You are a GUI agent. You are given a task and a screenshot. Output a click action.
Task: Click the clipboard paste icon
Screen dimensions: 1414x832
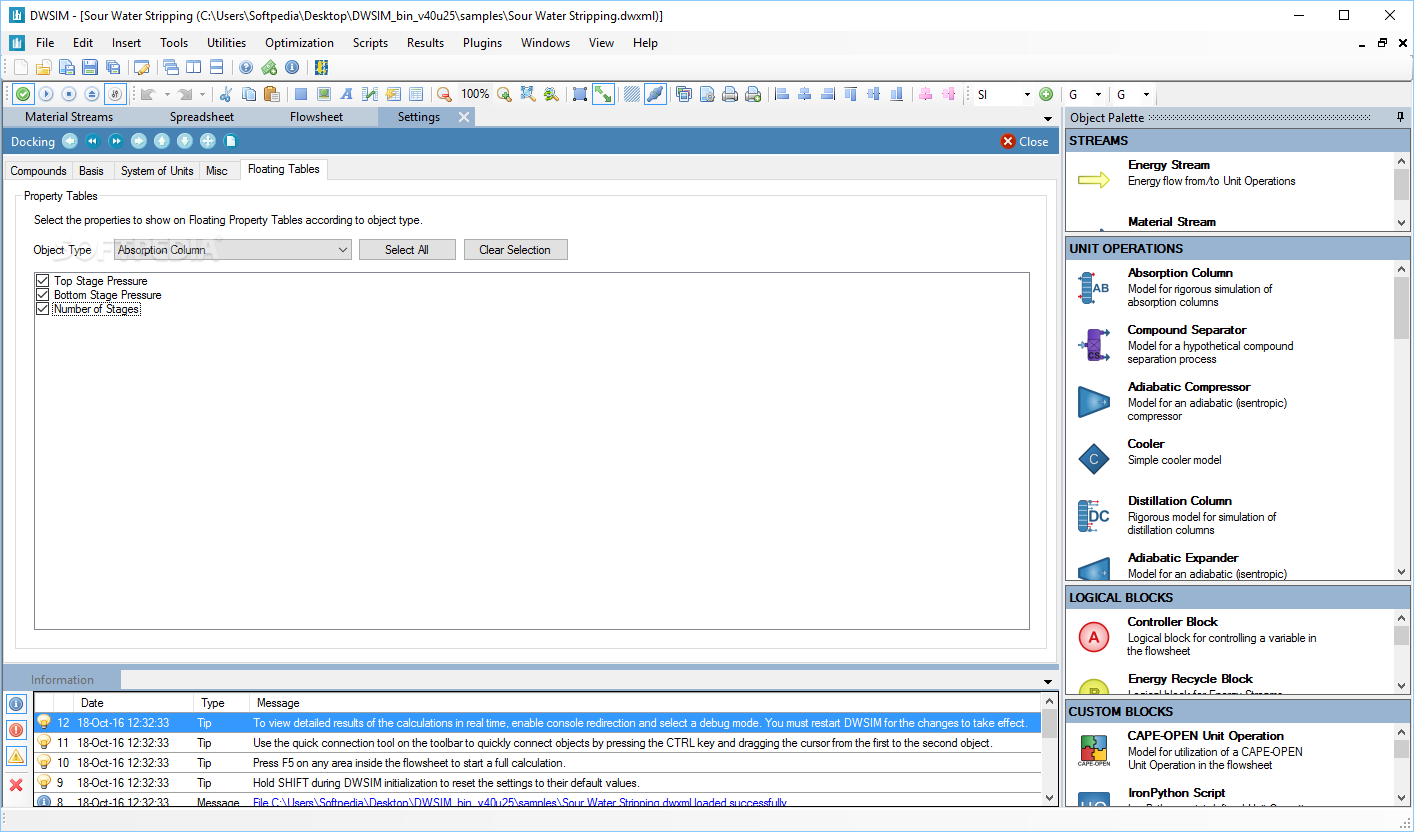pyautogui.click(x=271, y=94)
